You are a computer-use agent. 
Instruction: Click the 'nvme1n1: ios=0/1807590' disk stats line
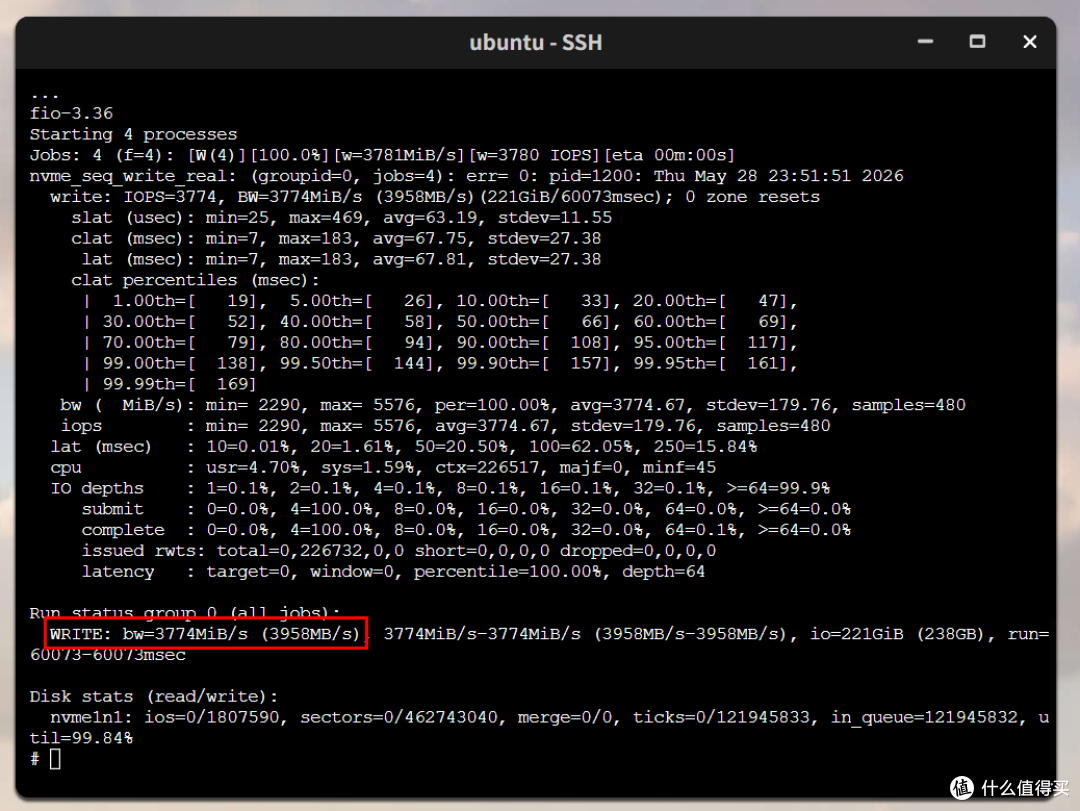pos(550,717)
